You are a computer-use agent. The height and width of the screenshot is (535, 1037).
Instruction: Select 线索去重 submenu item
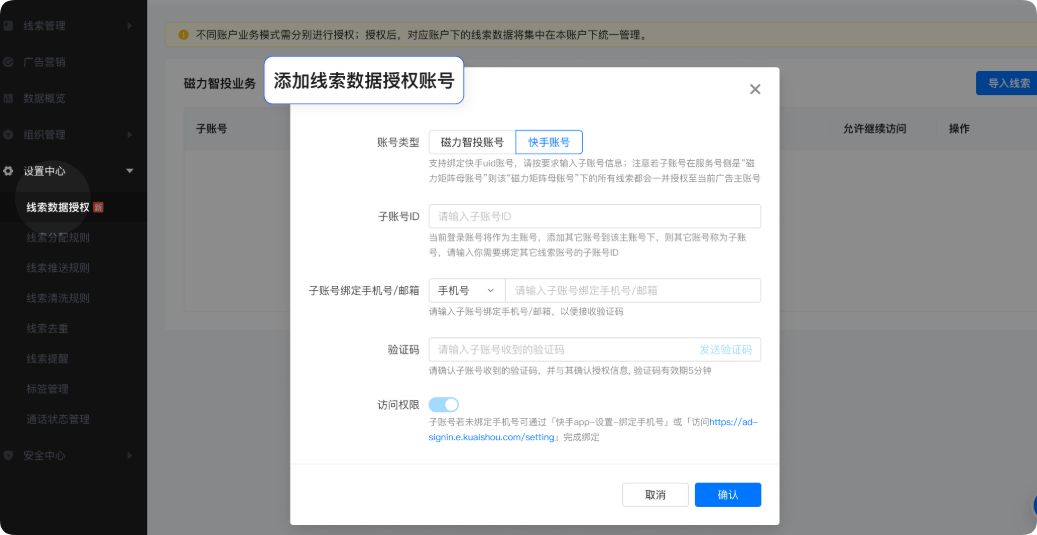47,329
